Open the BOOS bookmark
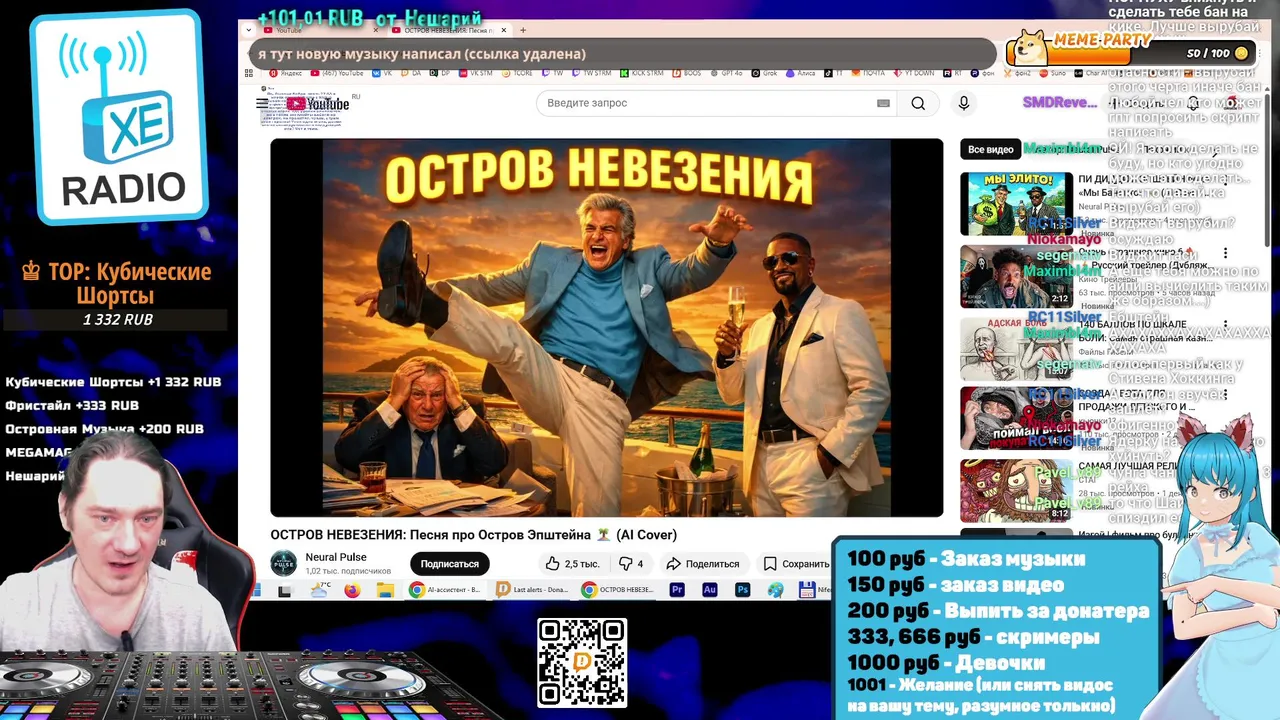 pos(686,73)
